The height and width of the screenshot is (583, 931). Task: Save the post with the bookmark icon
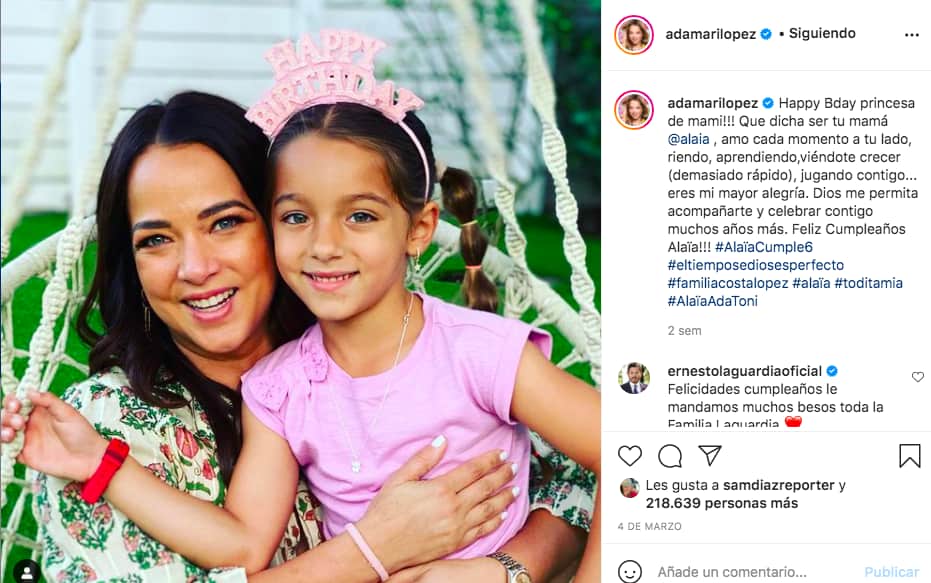(909, 456)
